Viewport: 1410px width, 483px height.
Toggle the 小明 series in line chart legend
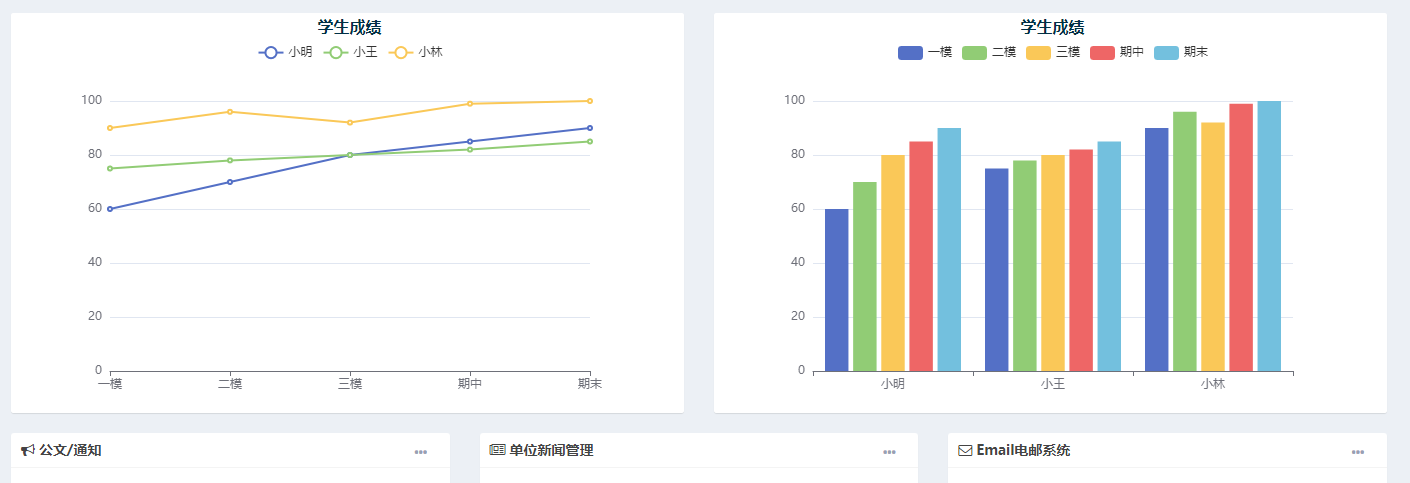click(285, 52)
